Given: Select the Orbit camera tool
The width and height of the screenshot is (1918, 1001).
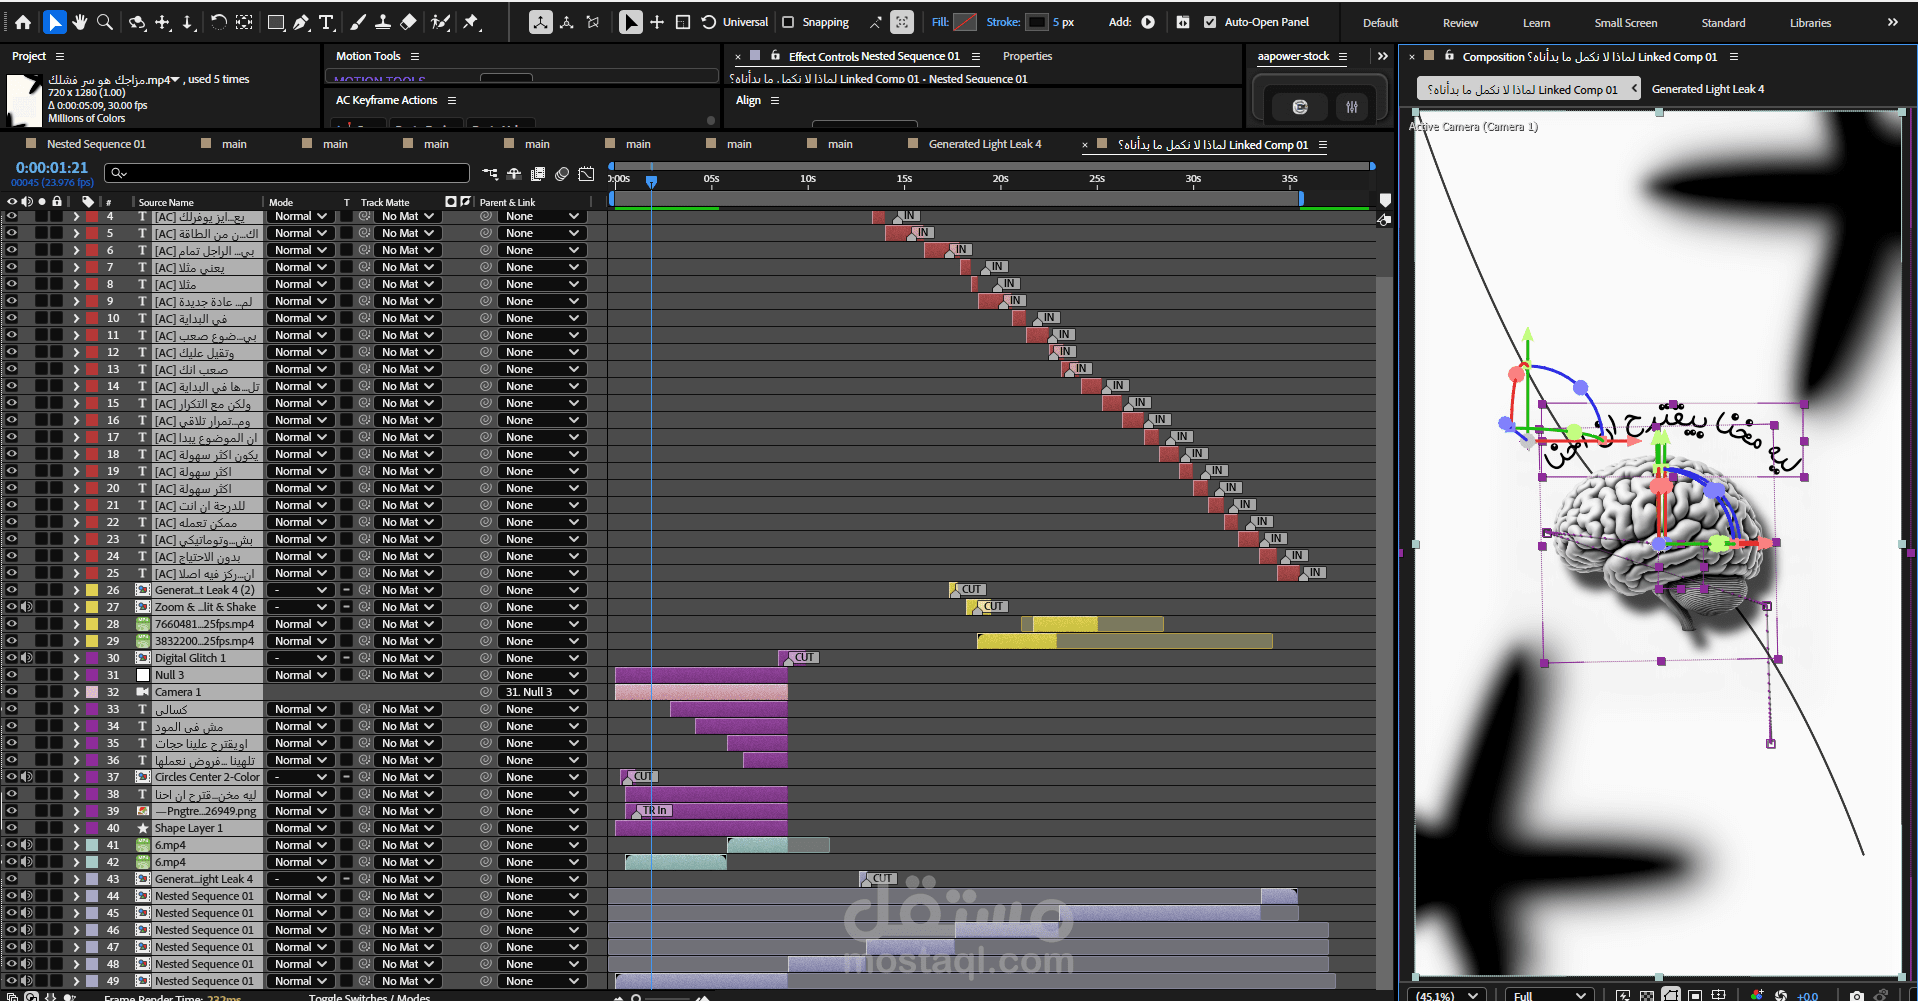Looking at the screenshot, I should point(137,22).
